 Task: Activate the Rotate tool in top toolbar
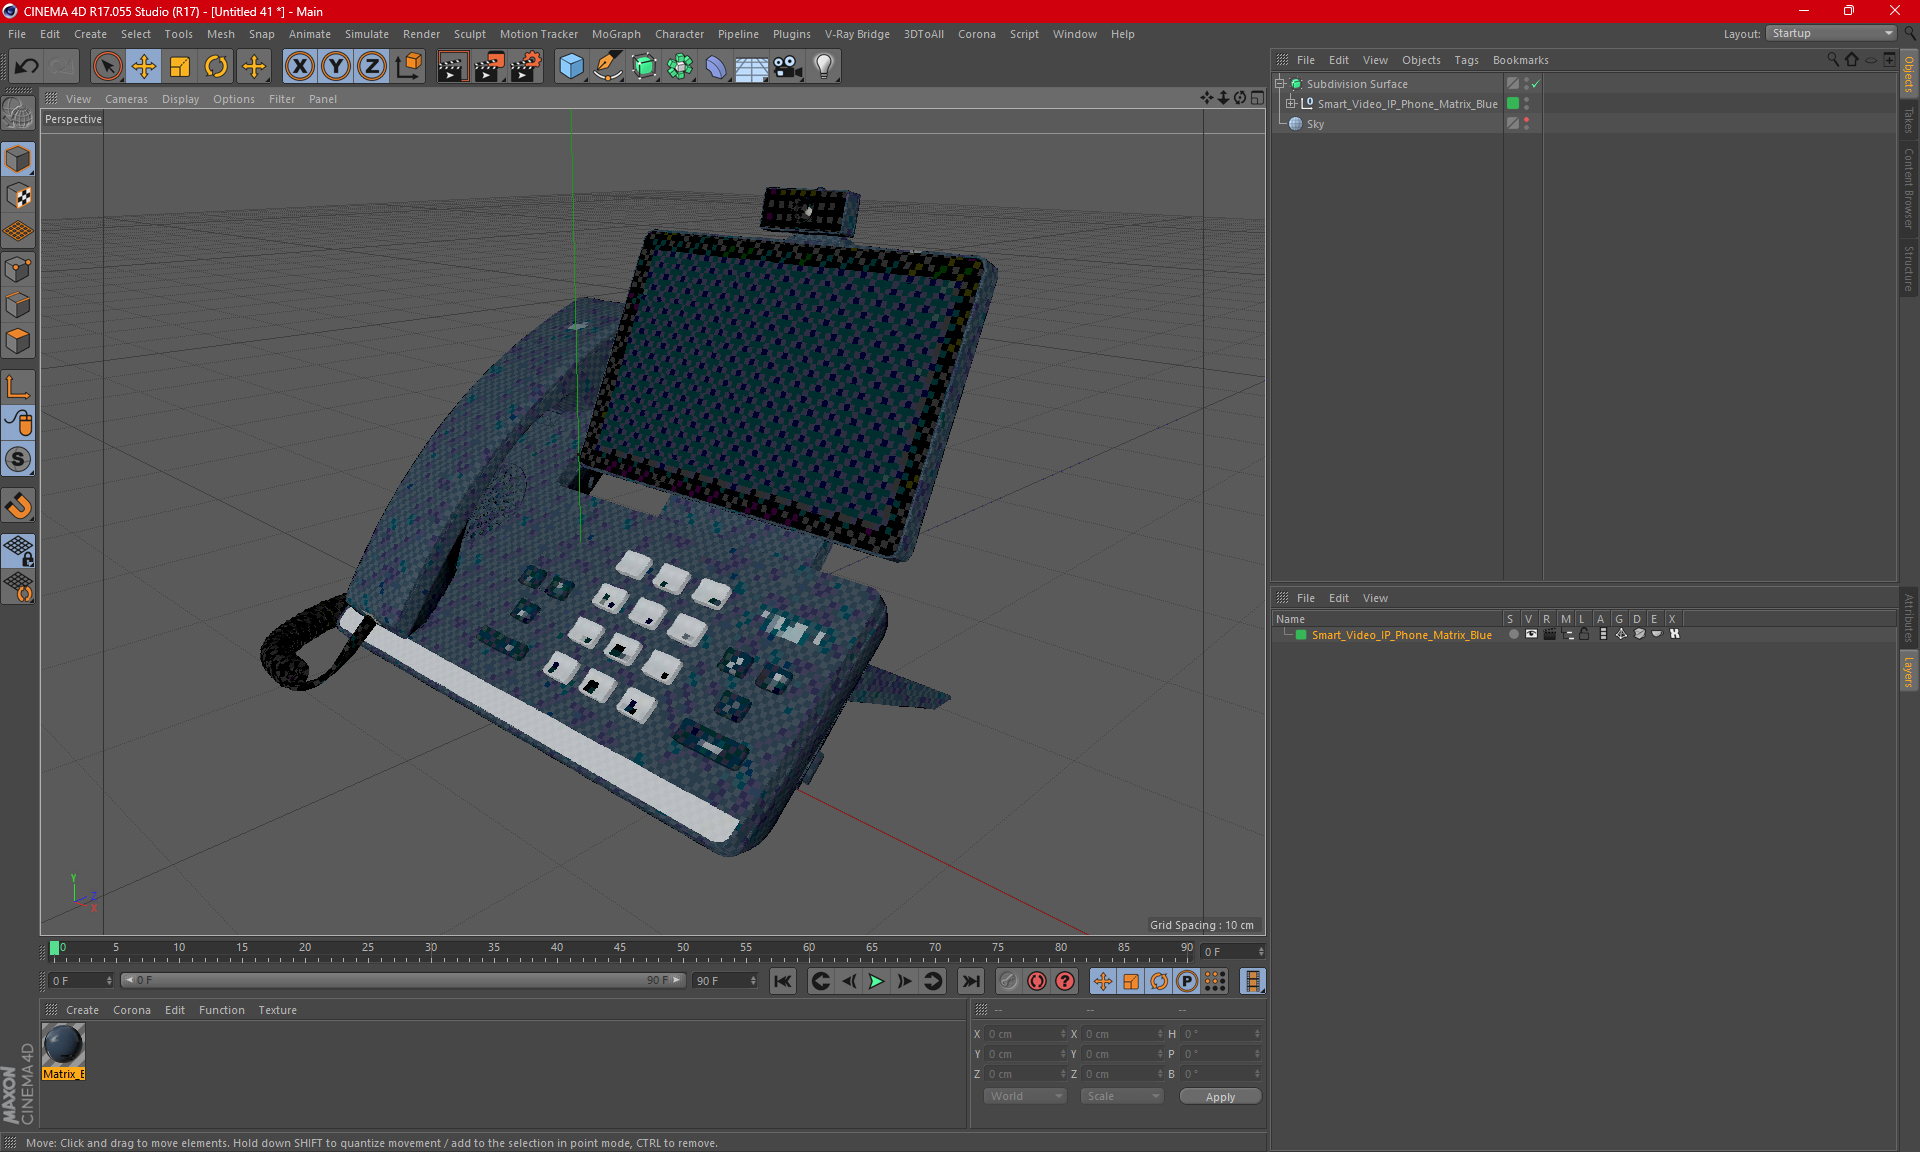216,67
